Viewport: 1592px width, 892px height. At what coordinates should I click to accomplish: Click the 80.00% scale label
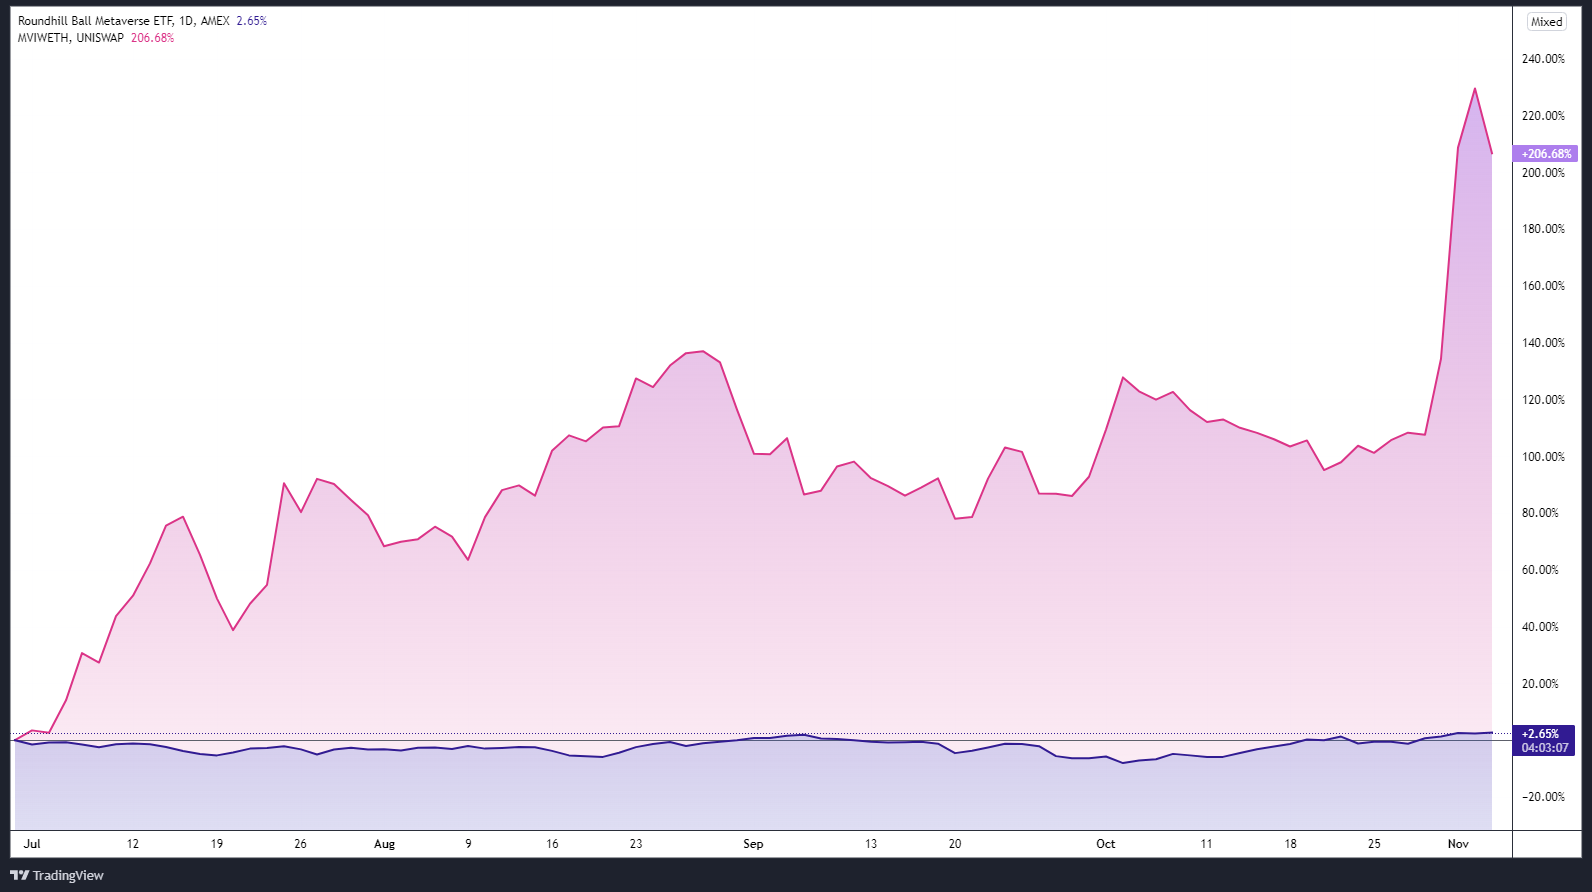[x=1540, y=513]
